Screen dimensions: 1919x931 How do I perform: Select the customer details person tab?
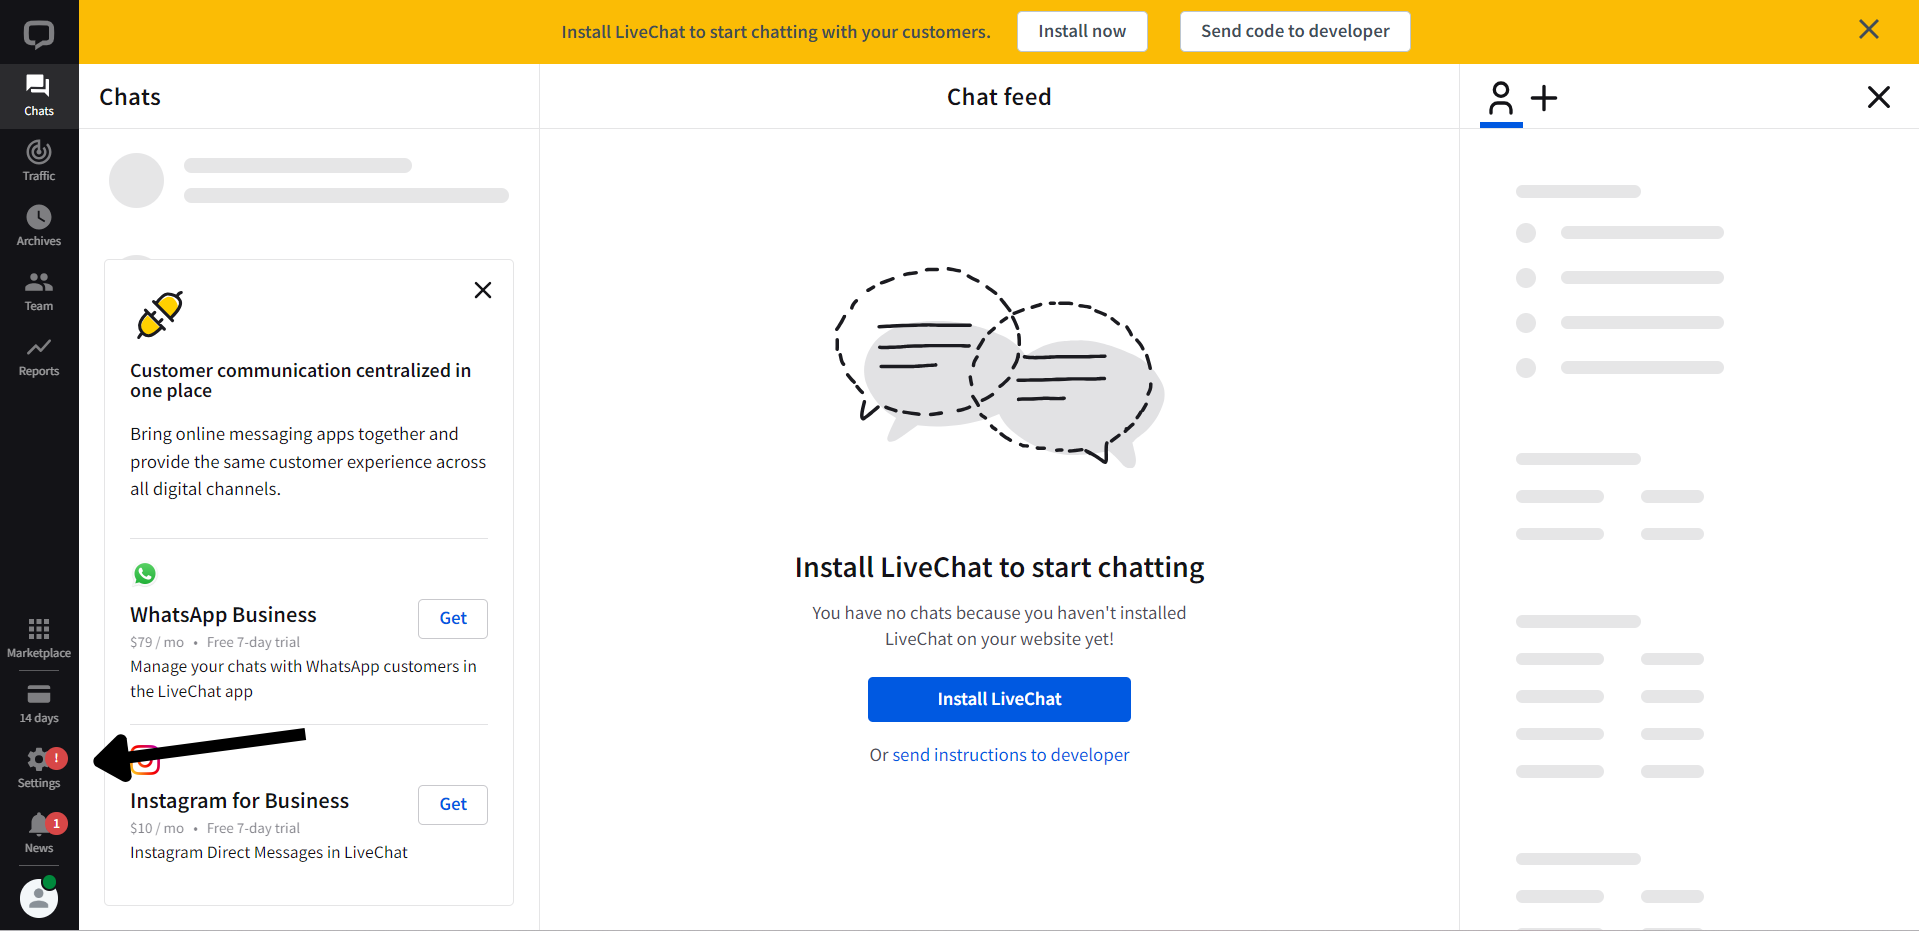(x=1501, y=99)
